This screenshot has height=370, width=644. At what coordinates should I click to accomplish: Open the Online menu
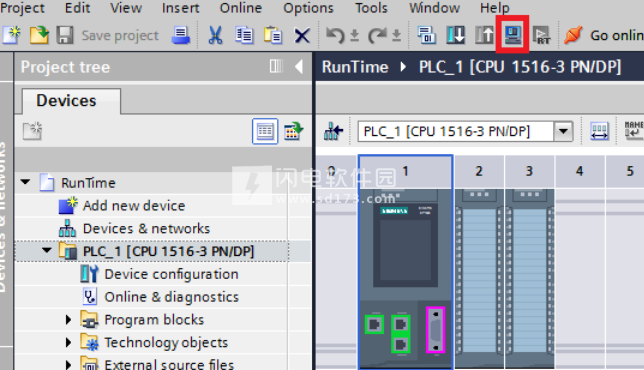click(241, 8)
